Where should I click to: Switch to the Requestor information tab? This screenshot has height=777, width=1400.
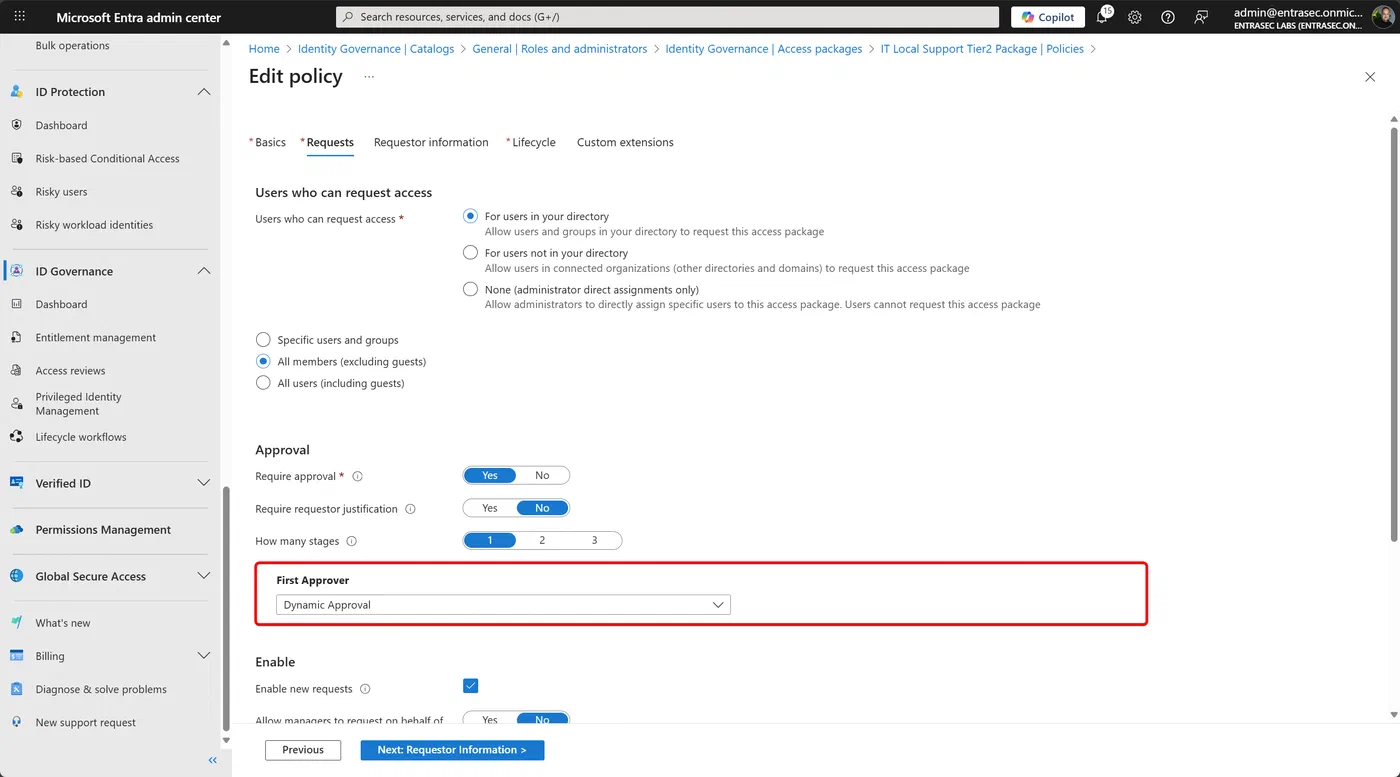pyautogui.click(x=431, y=142)
